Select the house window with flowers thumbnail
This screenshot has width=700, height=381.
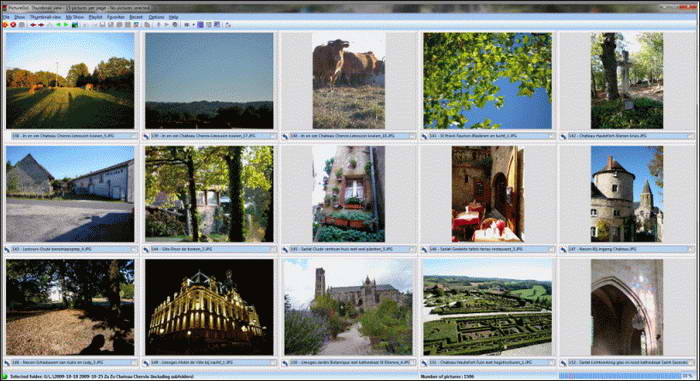[349, 194]
